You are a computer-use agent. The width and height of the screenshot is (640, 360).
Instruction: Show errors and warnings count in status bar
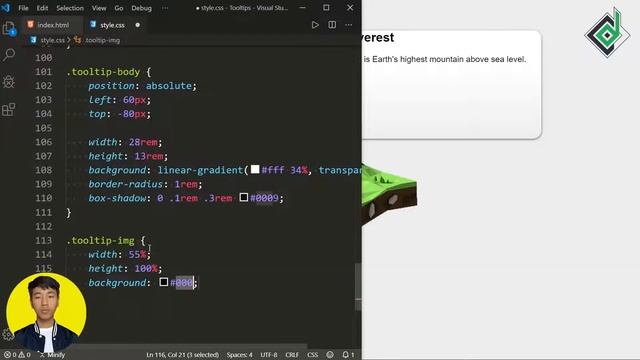(17, 355)
